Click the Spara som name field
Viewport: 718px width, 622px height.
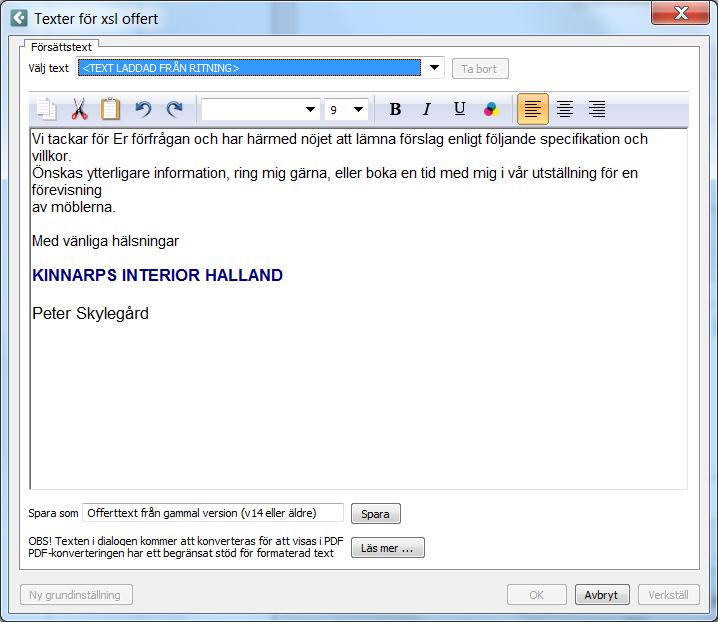click(212, 513)
